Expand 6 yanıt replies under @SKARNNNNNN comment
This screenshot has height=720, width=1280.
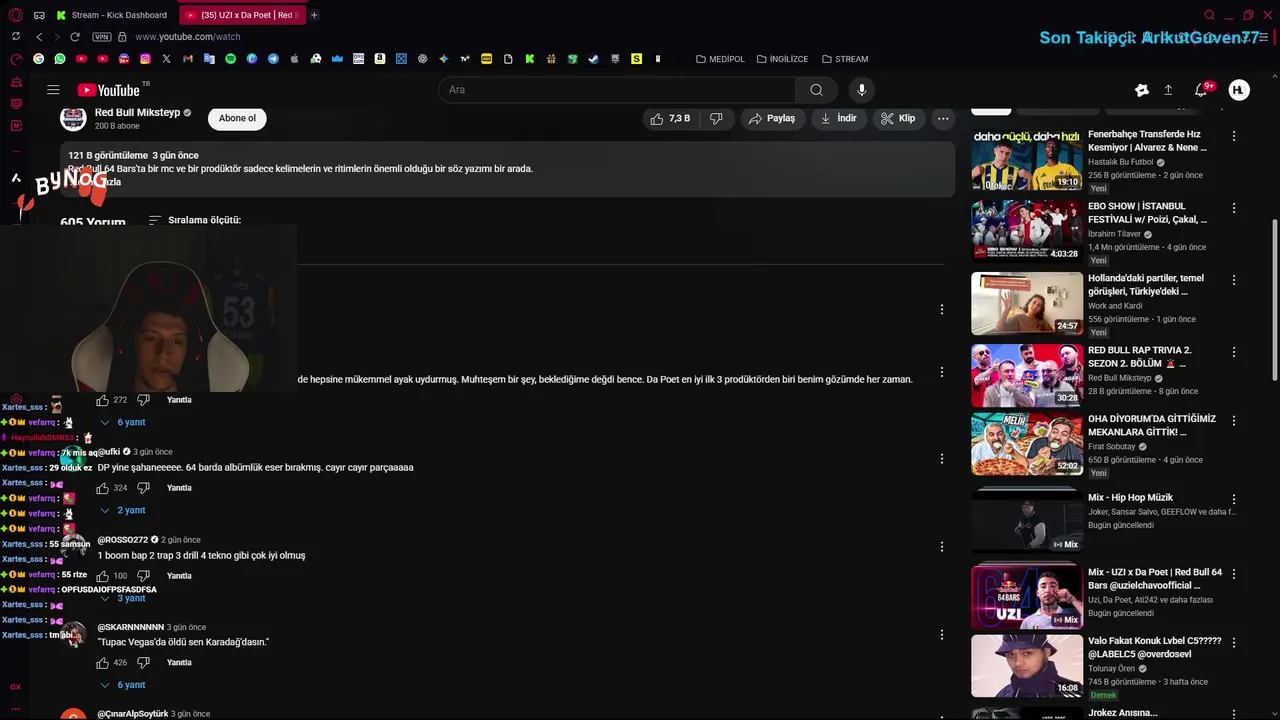(x=123, y=685)
